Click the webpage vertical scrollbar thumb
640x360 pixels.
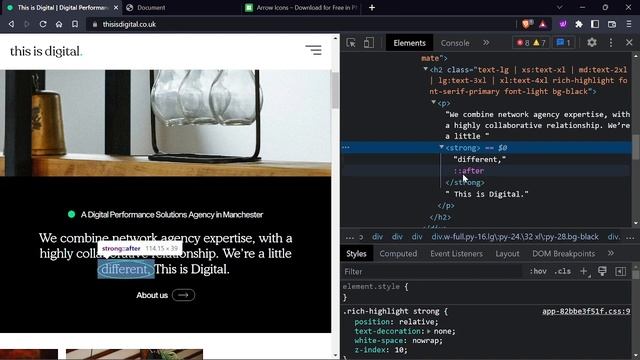click(335, 90)
